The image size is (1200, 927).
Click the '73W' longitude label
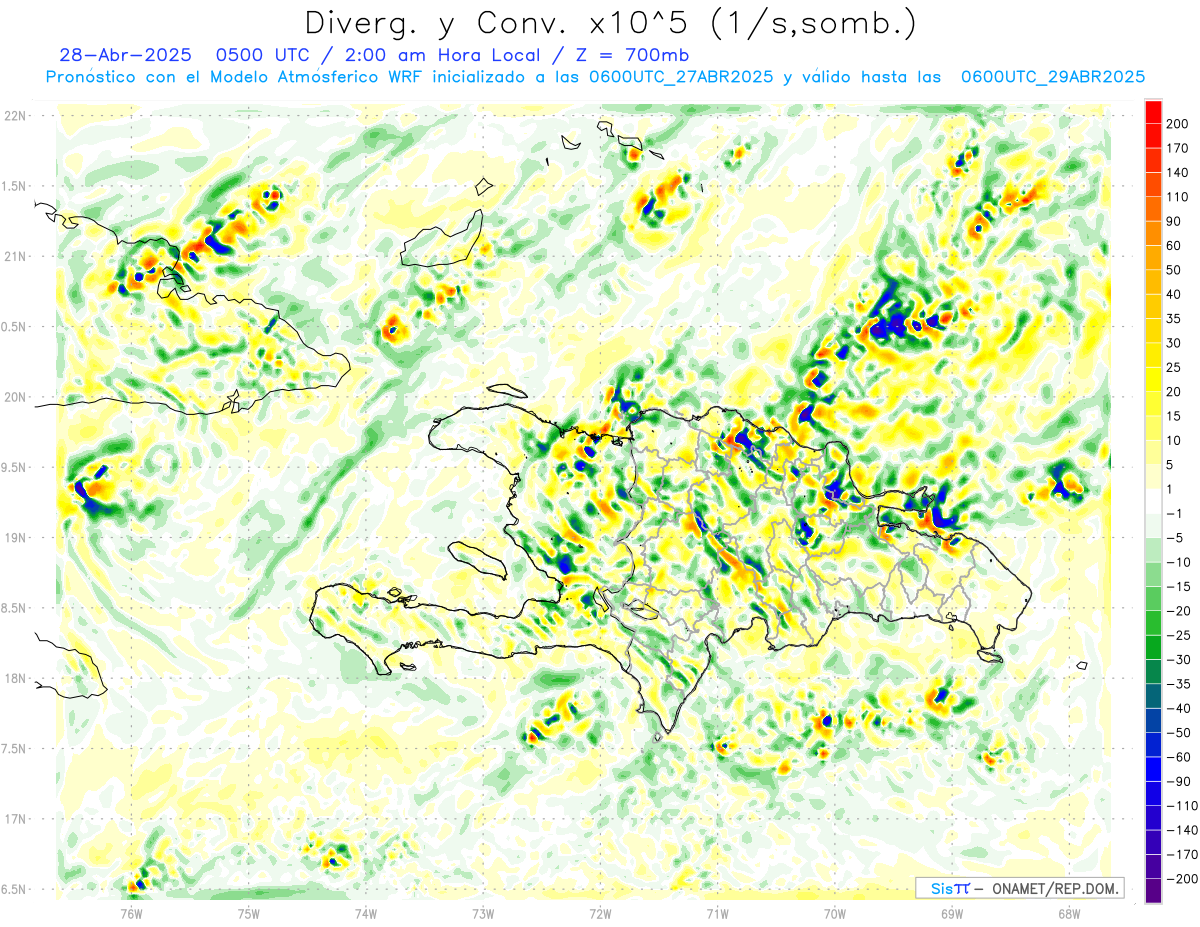tap(483, 913)
